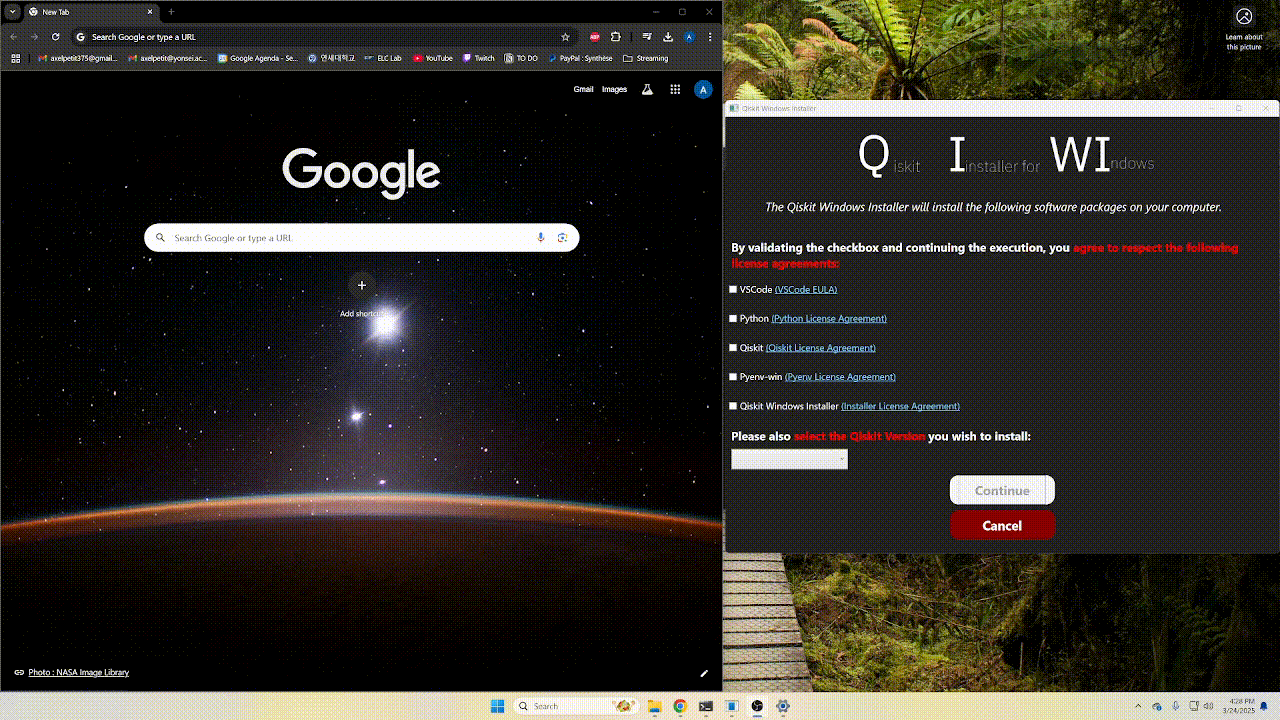Go forward in Chrome
1280x720 pixels.
tap(34, 37)
